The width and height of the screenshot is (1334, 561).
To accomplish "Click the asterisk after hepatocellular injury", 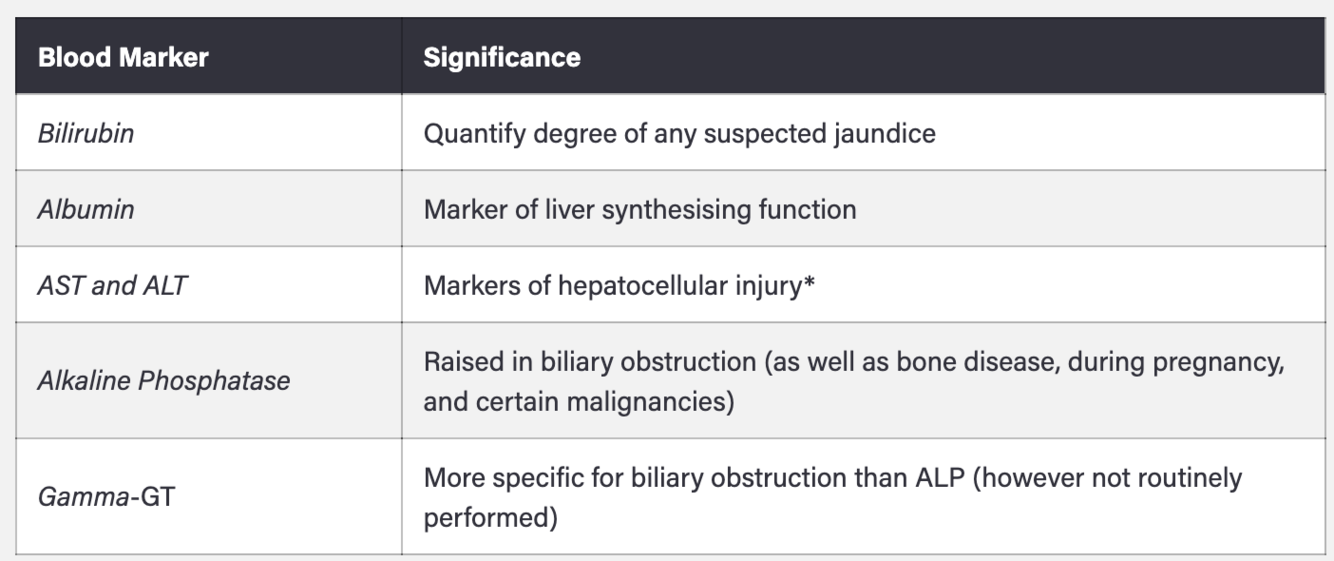I will click(x=809, y=282).
